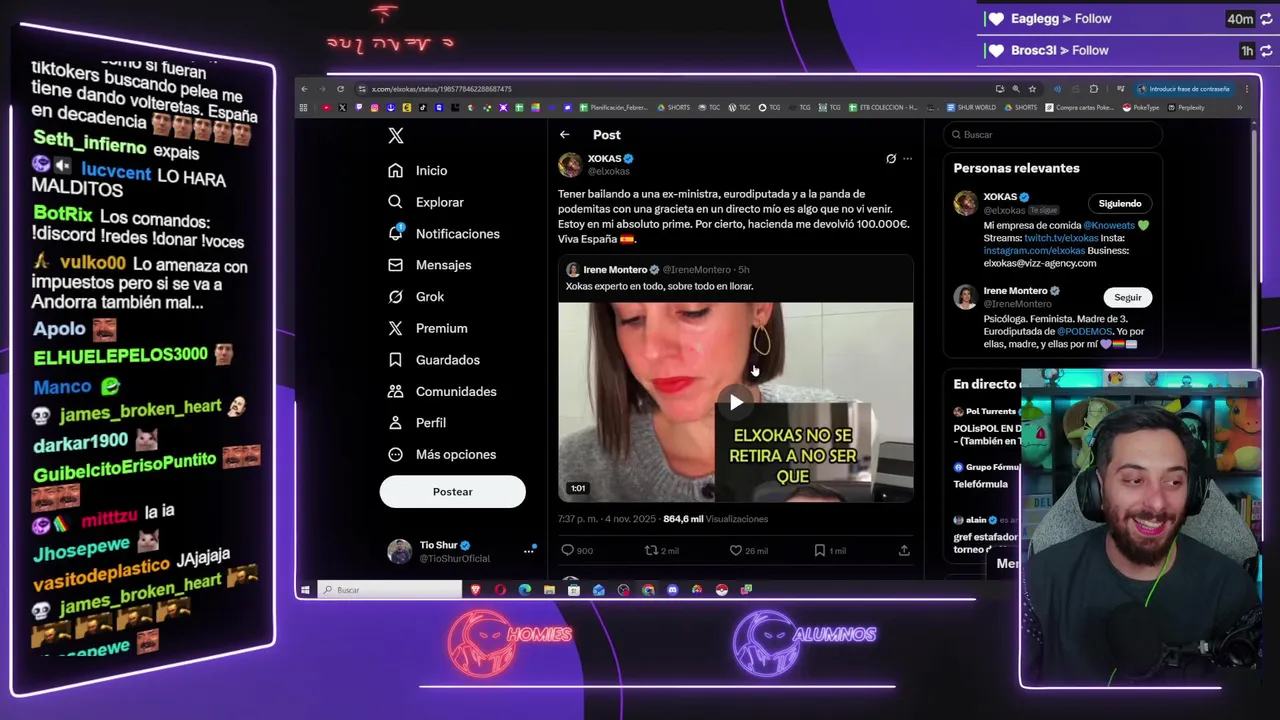Open Microsoft Edge in taskbar
Screen dimensions: 1280x720
point(525,590)
